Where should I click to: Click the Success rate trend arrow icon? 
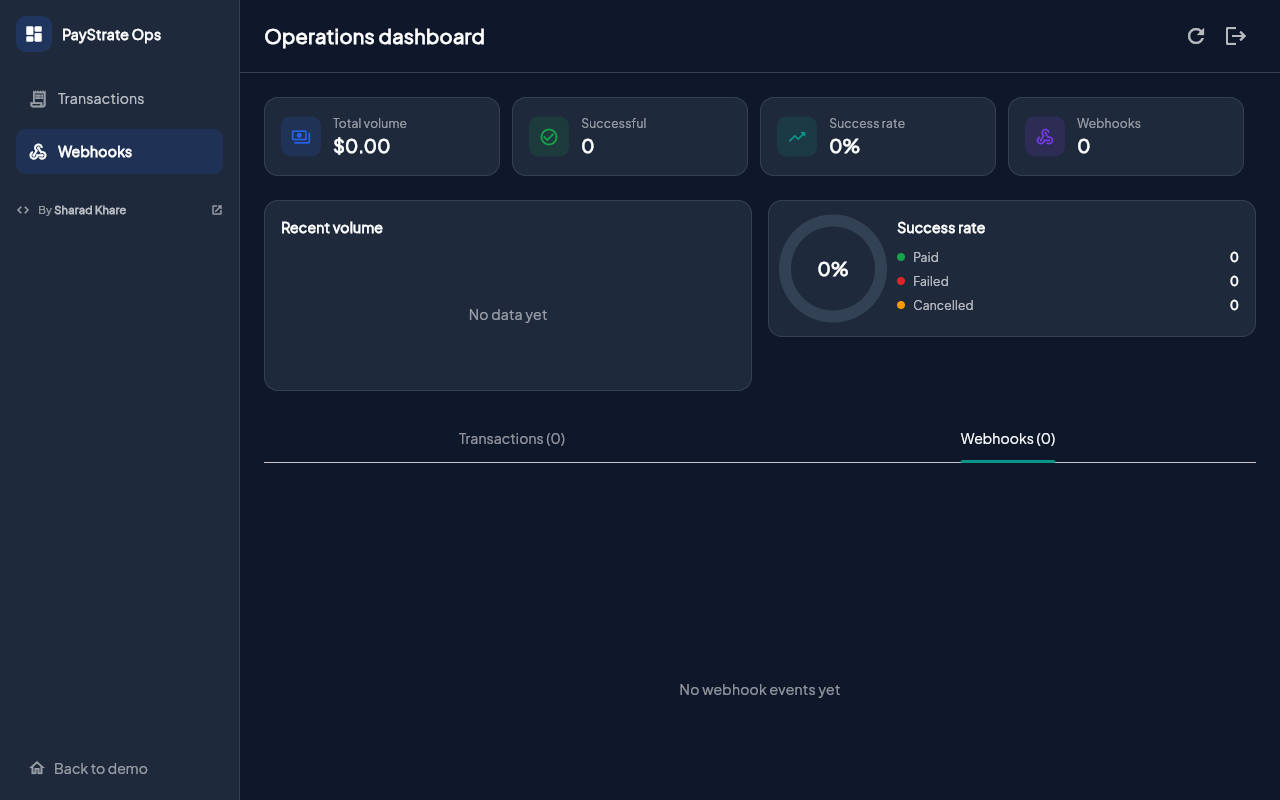click(x=797, y=136)
